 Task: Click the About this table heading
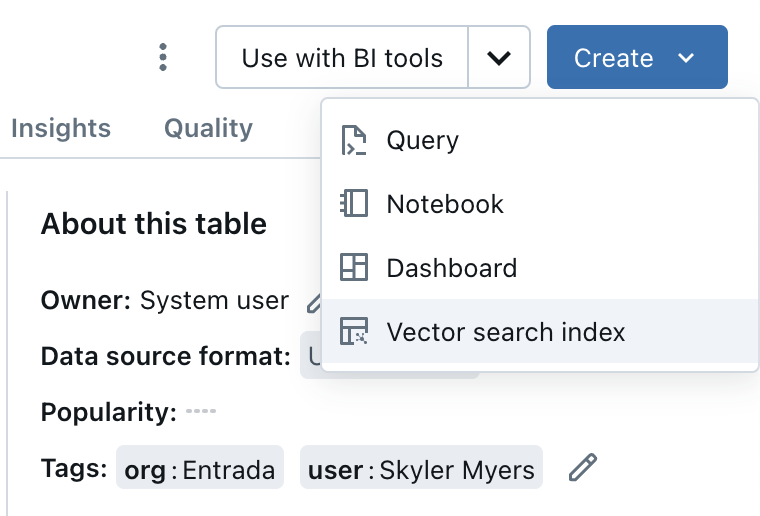[154, 224]
